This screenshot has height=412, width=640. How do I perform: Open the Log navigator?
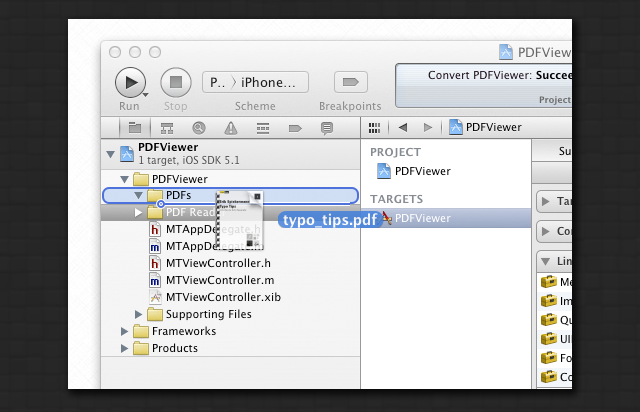[327, 128]
